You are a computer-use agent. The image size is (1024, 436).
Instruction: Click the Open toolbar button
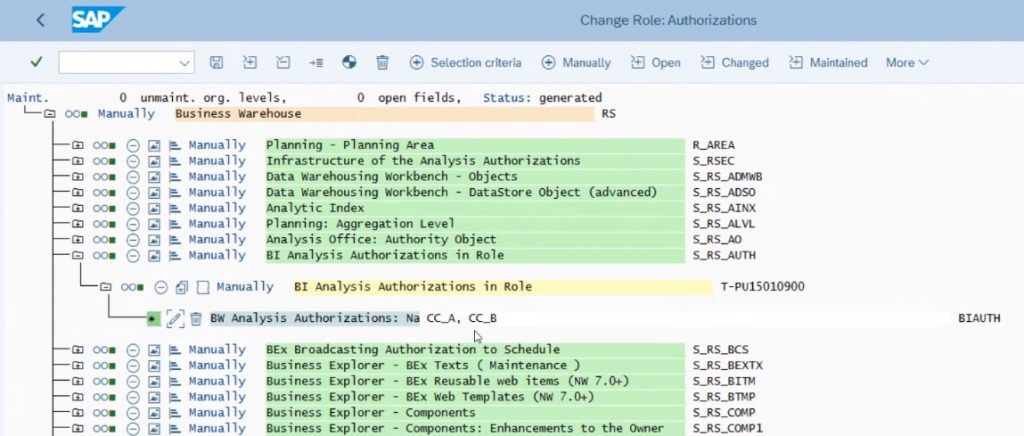click(x=656, y=63)
